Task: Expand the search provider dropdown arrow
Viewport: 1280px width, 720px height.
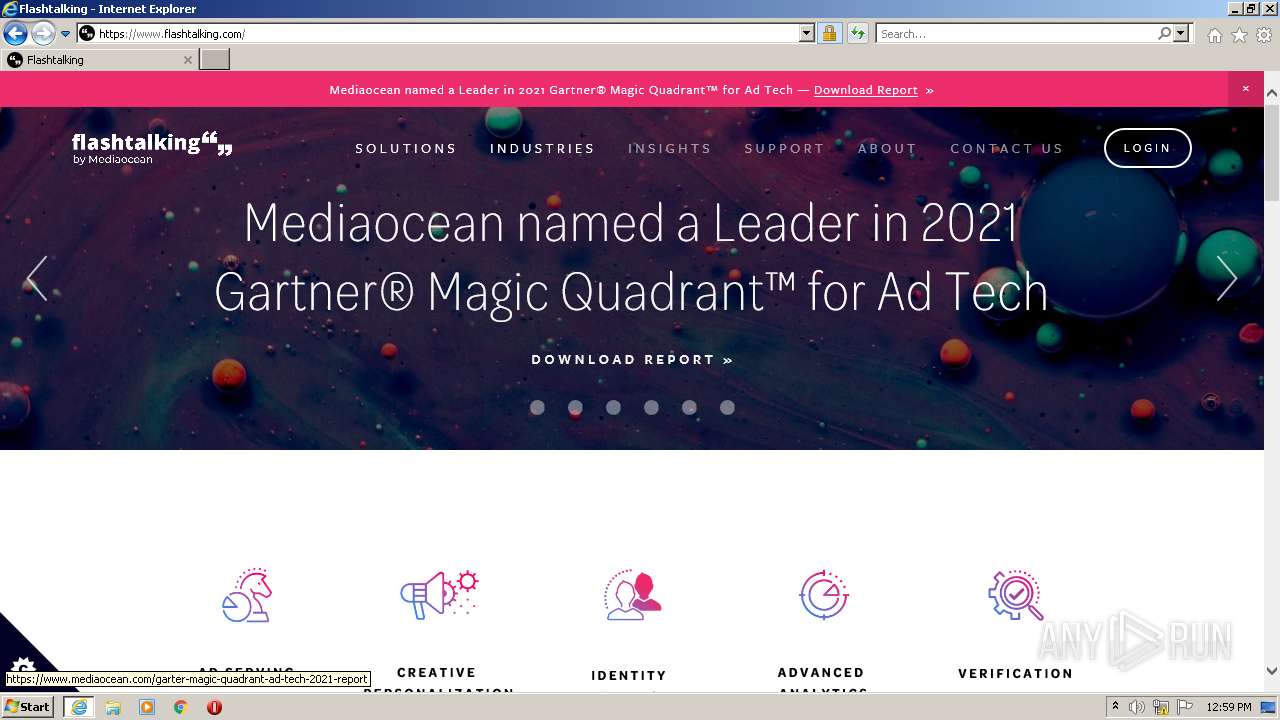Action: tap(1181, 33)
